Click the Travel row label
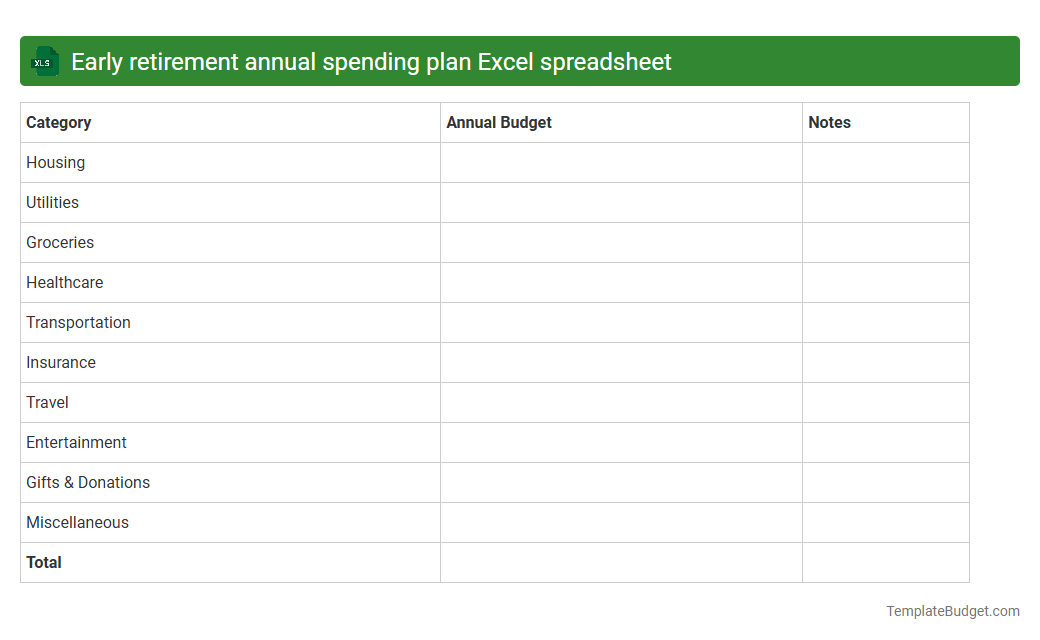 pyautogui.click(x=47, y=402)
